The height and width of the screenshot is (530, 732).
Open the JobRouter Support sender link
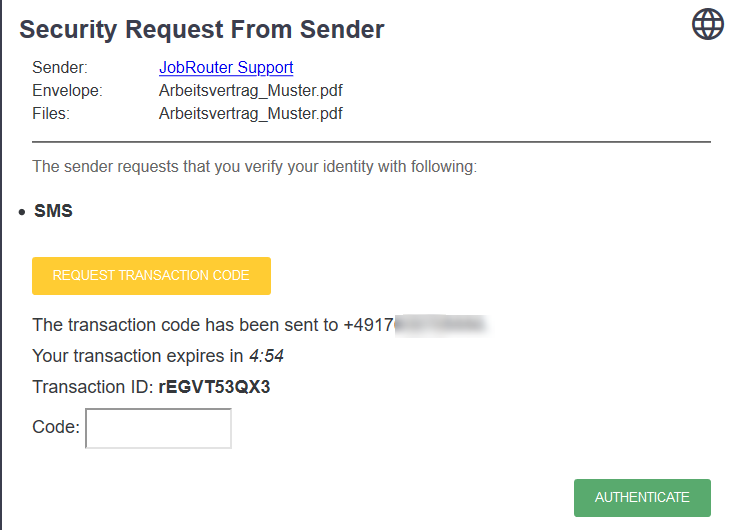tap(226, 68)
